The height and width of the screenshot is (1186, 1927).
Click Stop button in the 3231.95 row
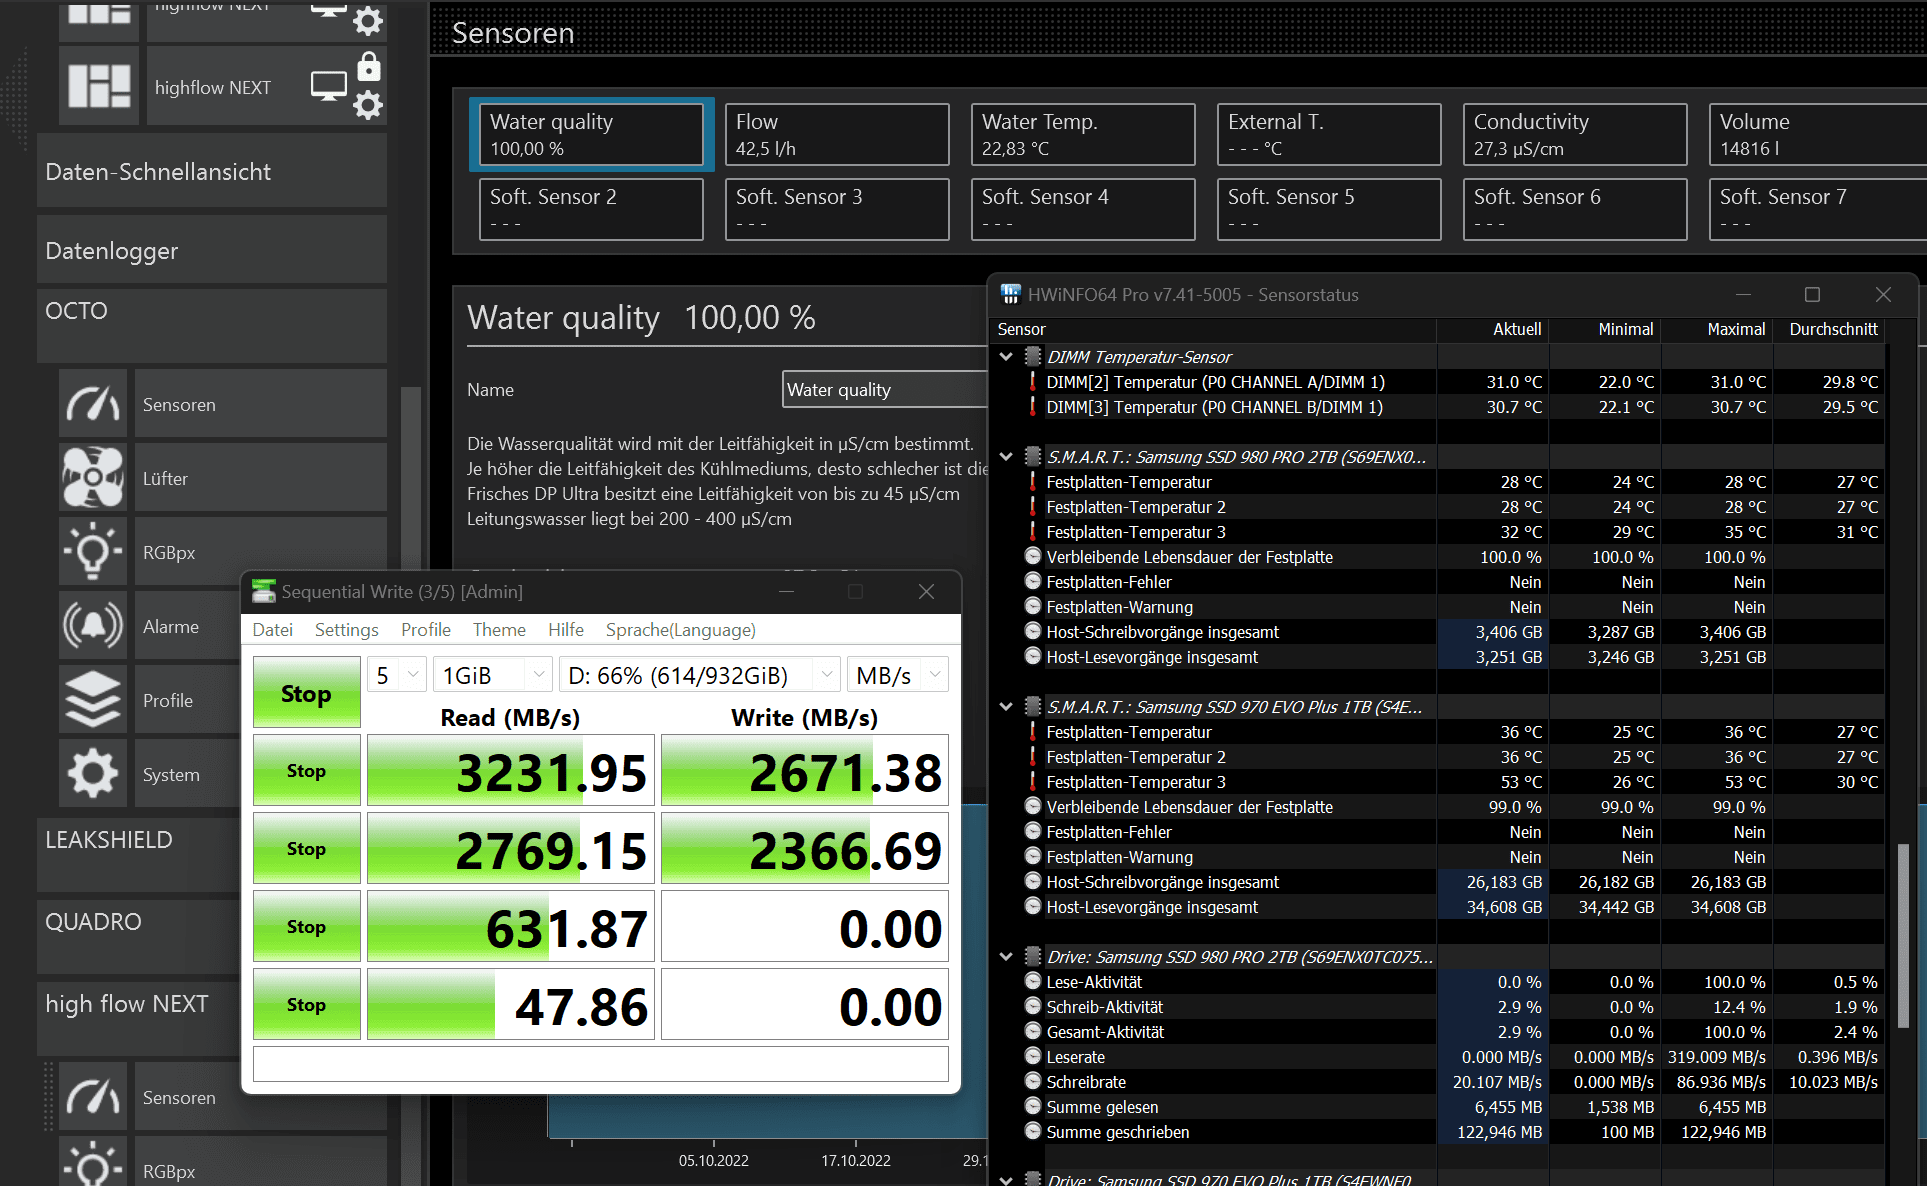(306, 770)
